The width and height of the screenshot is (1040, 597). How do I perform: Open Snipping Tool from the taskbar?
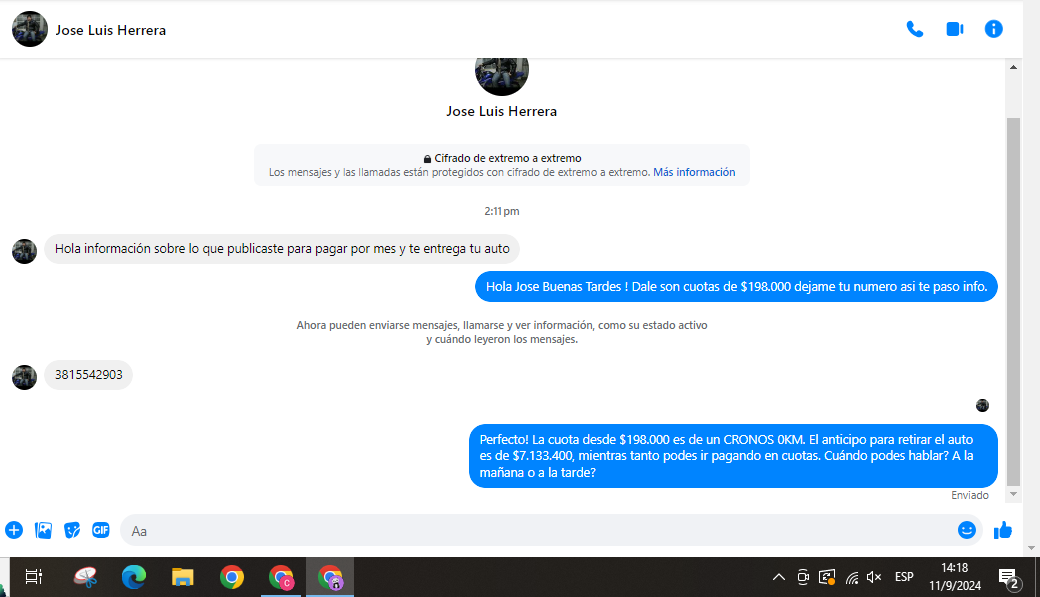85,577
